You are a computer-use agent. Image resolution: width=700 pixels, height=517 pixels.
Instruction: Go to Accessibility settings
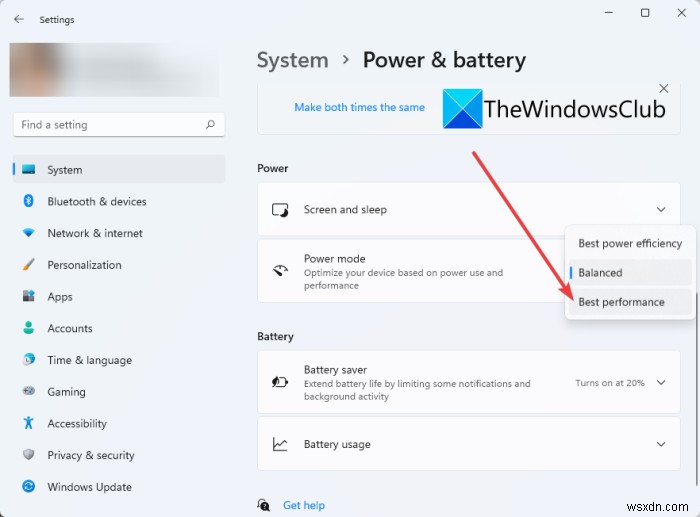coord(119,423)
